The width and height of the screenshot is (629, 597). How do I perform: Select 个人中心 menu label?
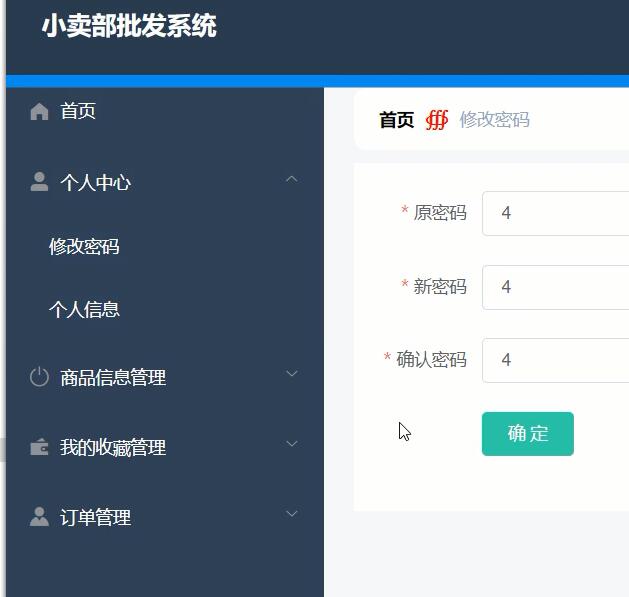[x=95, y=183]
